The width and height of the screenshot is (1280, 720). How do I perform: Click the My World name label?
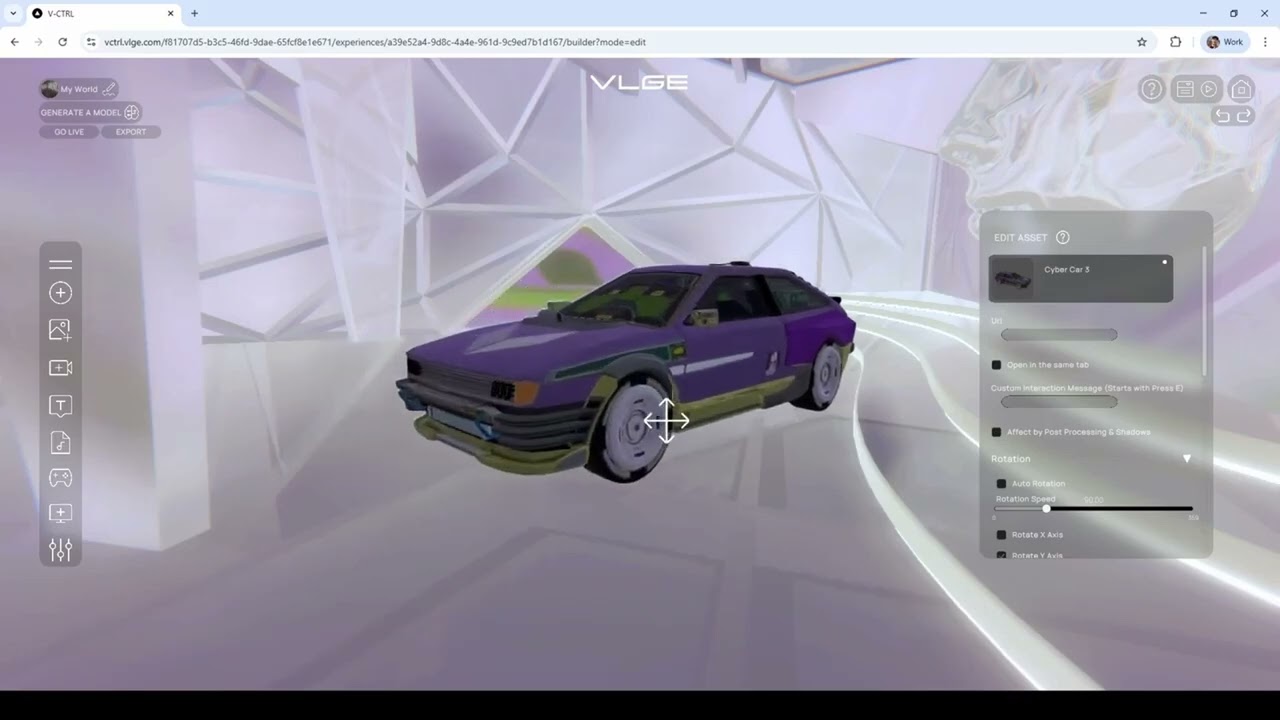click(79, 89)
